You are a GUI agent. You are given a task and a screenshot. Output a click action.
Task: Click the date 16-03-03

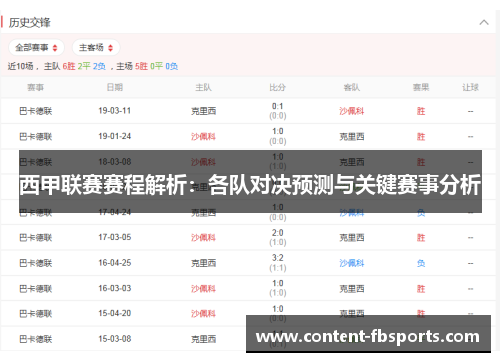(x=115, y=288)
